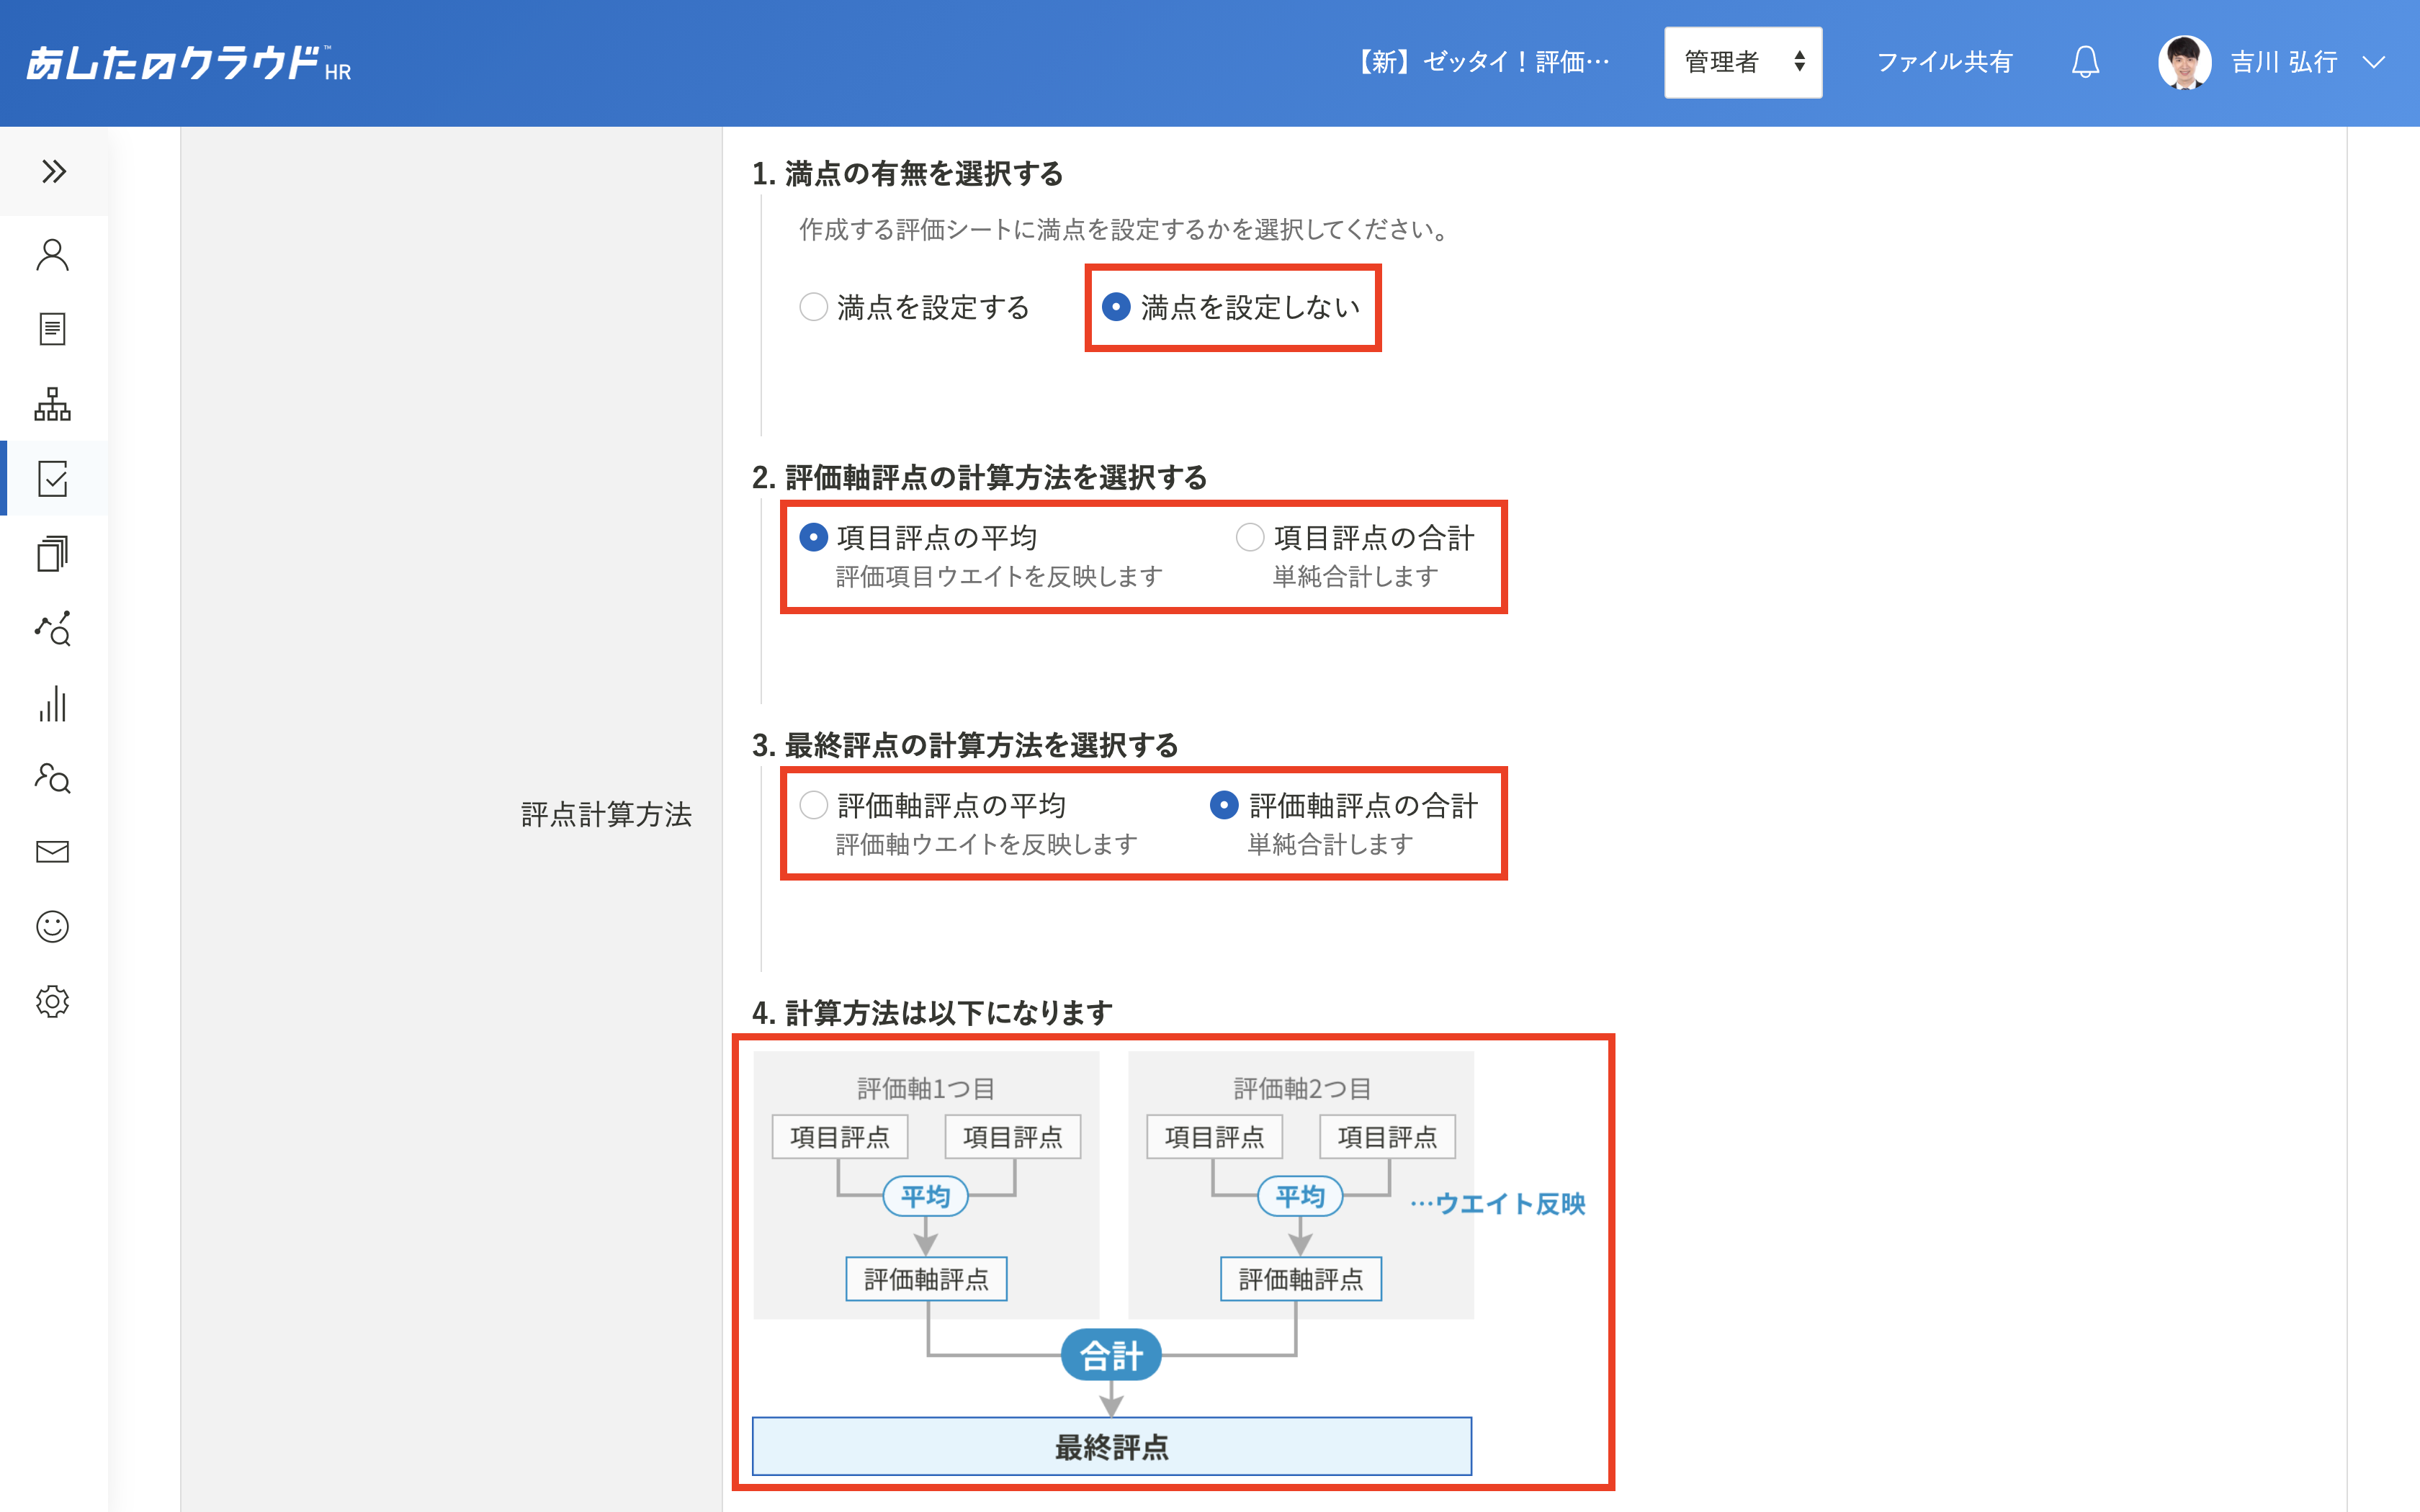Viewport: 2420px width, 1512px height.
Task: Open the stacked copies sidebar icon
Action: [53, 553]
